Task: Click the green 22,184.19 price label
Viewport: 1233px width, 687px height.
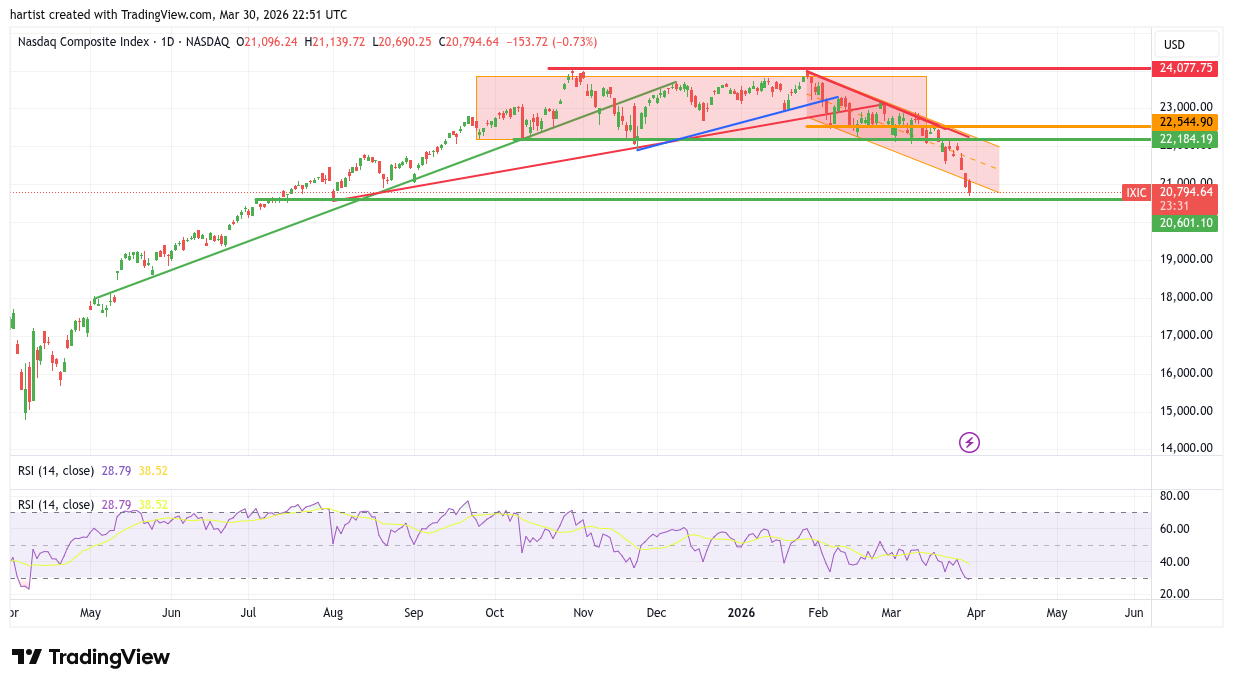Action: 1185,139
